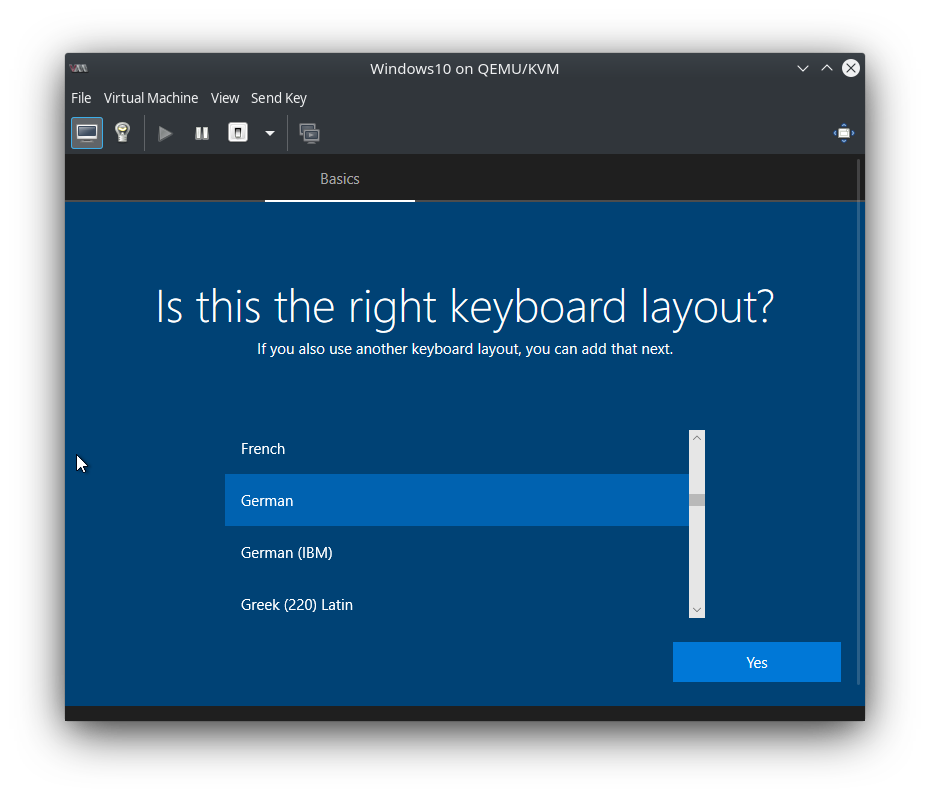This screenshot has height=798, width=930.
Task: Open the View menu
Action: click(x=225, y=98)
